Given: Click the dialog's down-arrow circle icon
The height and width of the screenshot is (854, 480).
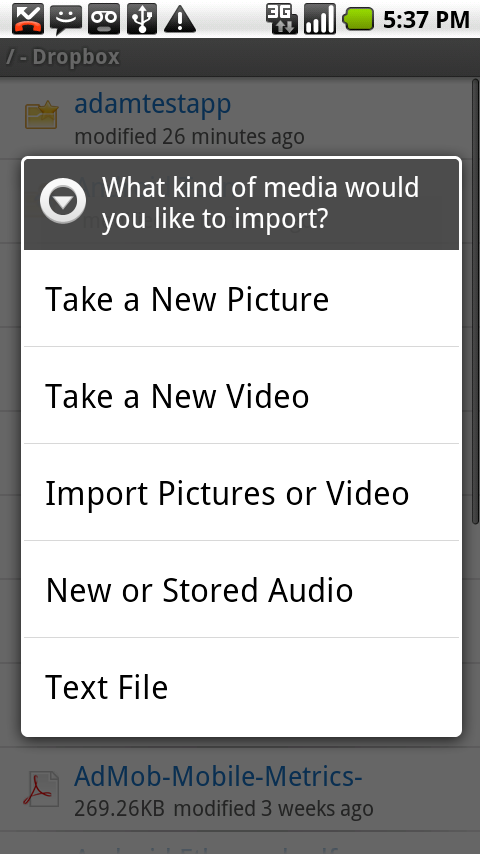Looking at the screenshot, I should coord(63,203).
